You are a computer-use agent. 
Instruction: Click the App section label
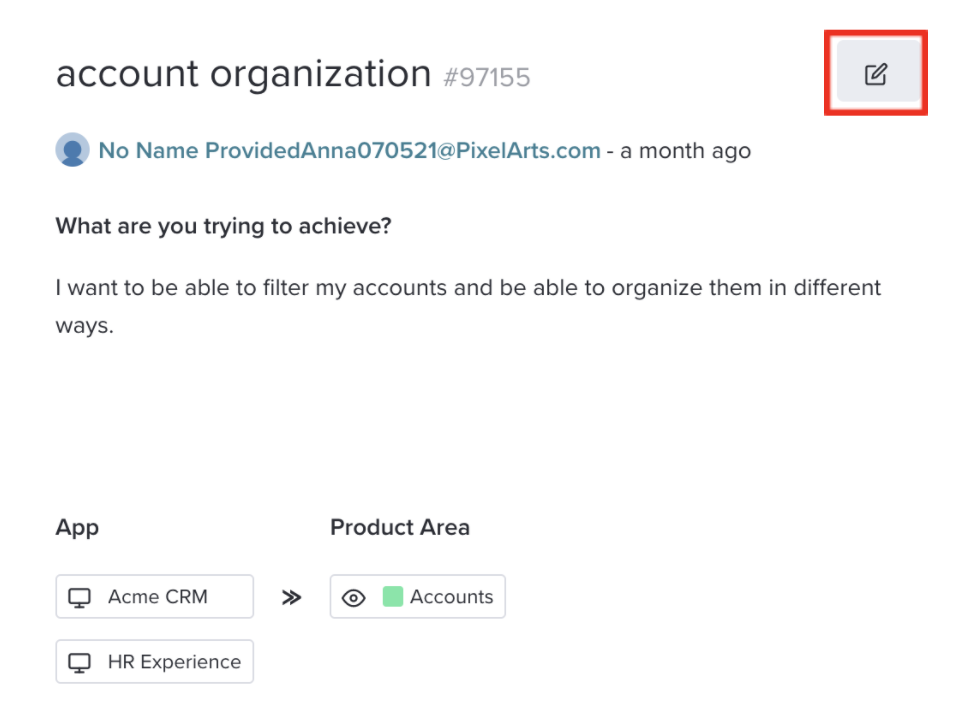tap(77, 528)
